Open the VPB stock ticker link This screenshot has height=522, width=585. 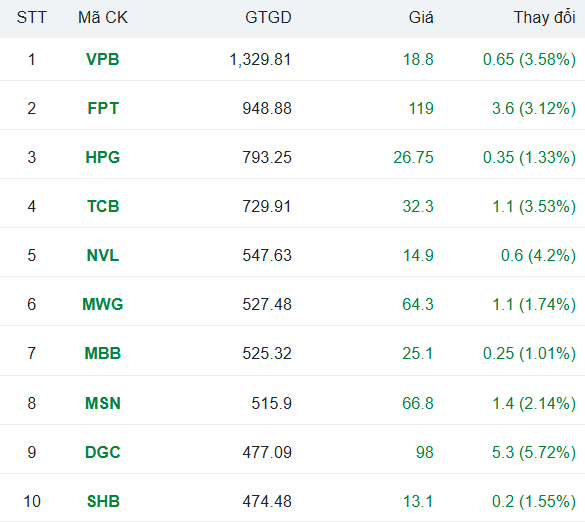pos(103,59)
